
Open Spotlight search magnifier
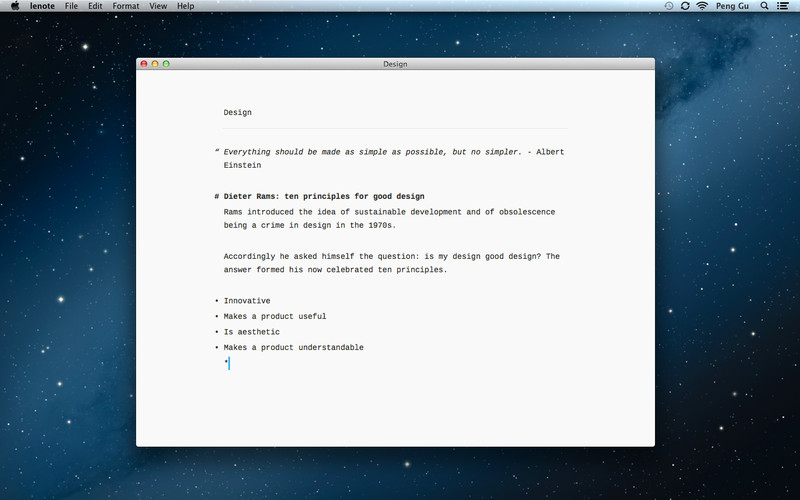point(765,6)
